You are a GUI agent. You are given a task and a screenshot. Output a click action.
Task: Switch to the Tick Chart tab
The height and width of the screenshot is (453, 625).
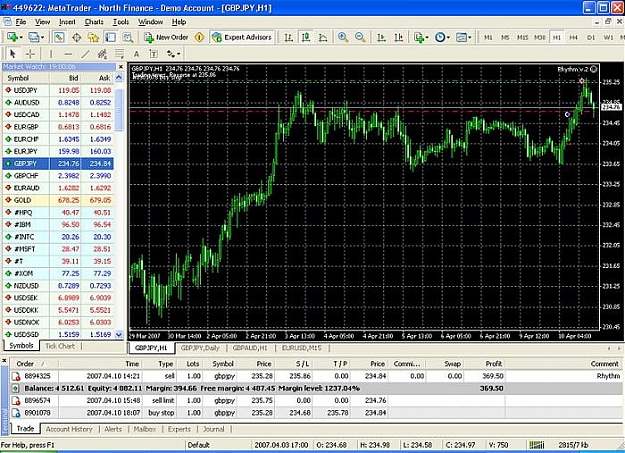pyautogui.click(x=60, y=346)
